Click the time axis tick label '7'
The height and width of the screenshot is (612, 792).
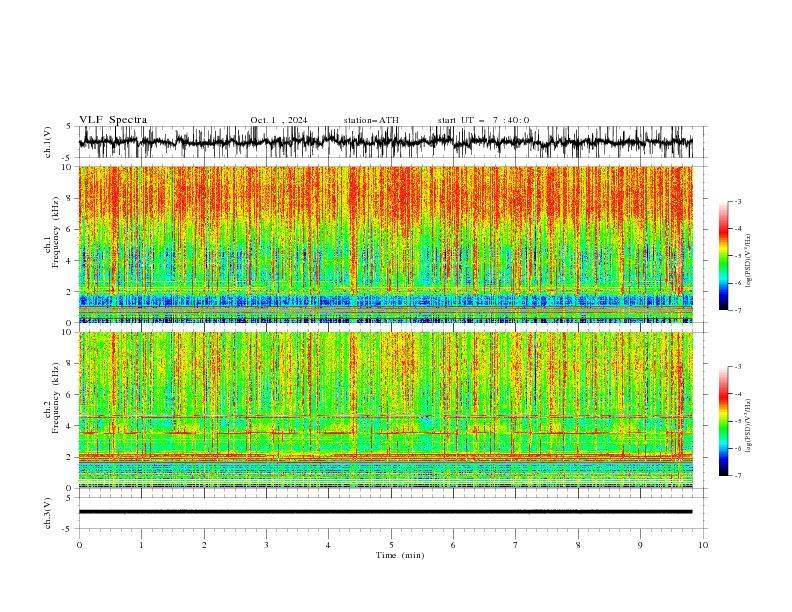[x=516, y=545]
